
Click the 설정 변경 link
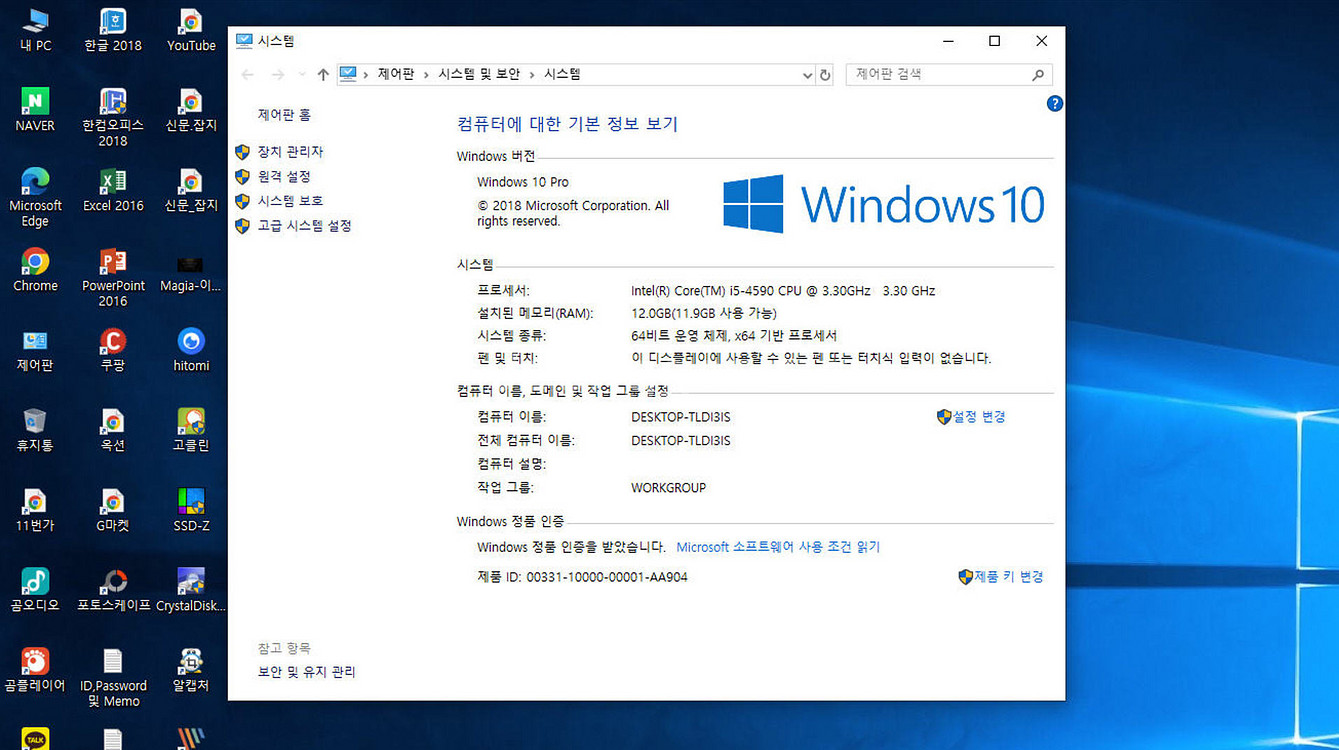[979, 417]
